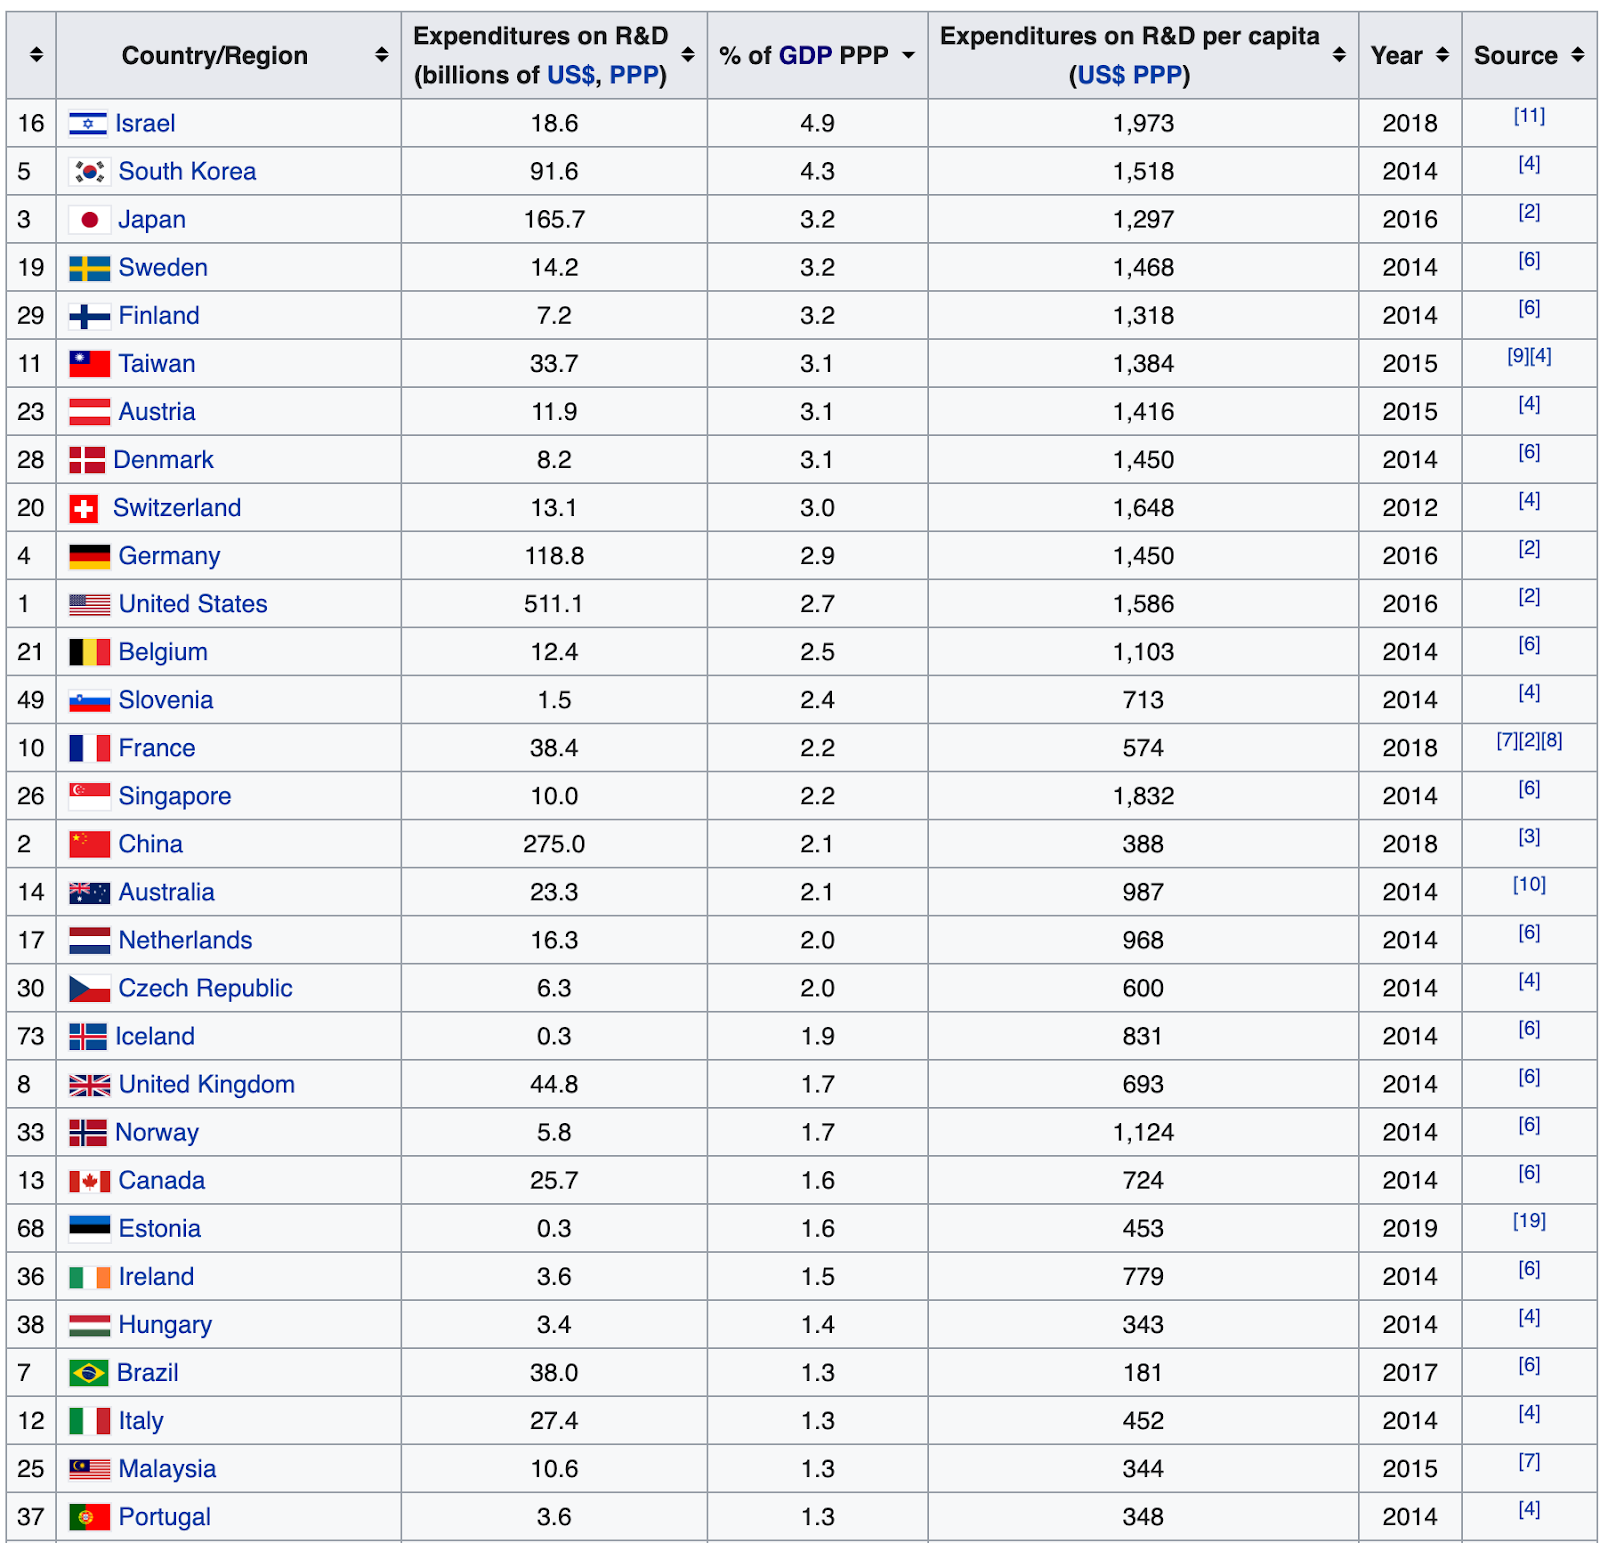The width and height of the screenshot is (1600, 1543).
Task: Click the Brazil flag icon
Action: 88,1373
